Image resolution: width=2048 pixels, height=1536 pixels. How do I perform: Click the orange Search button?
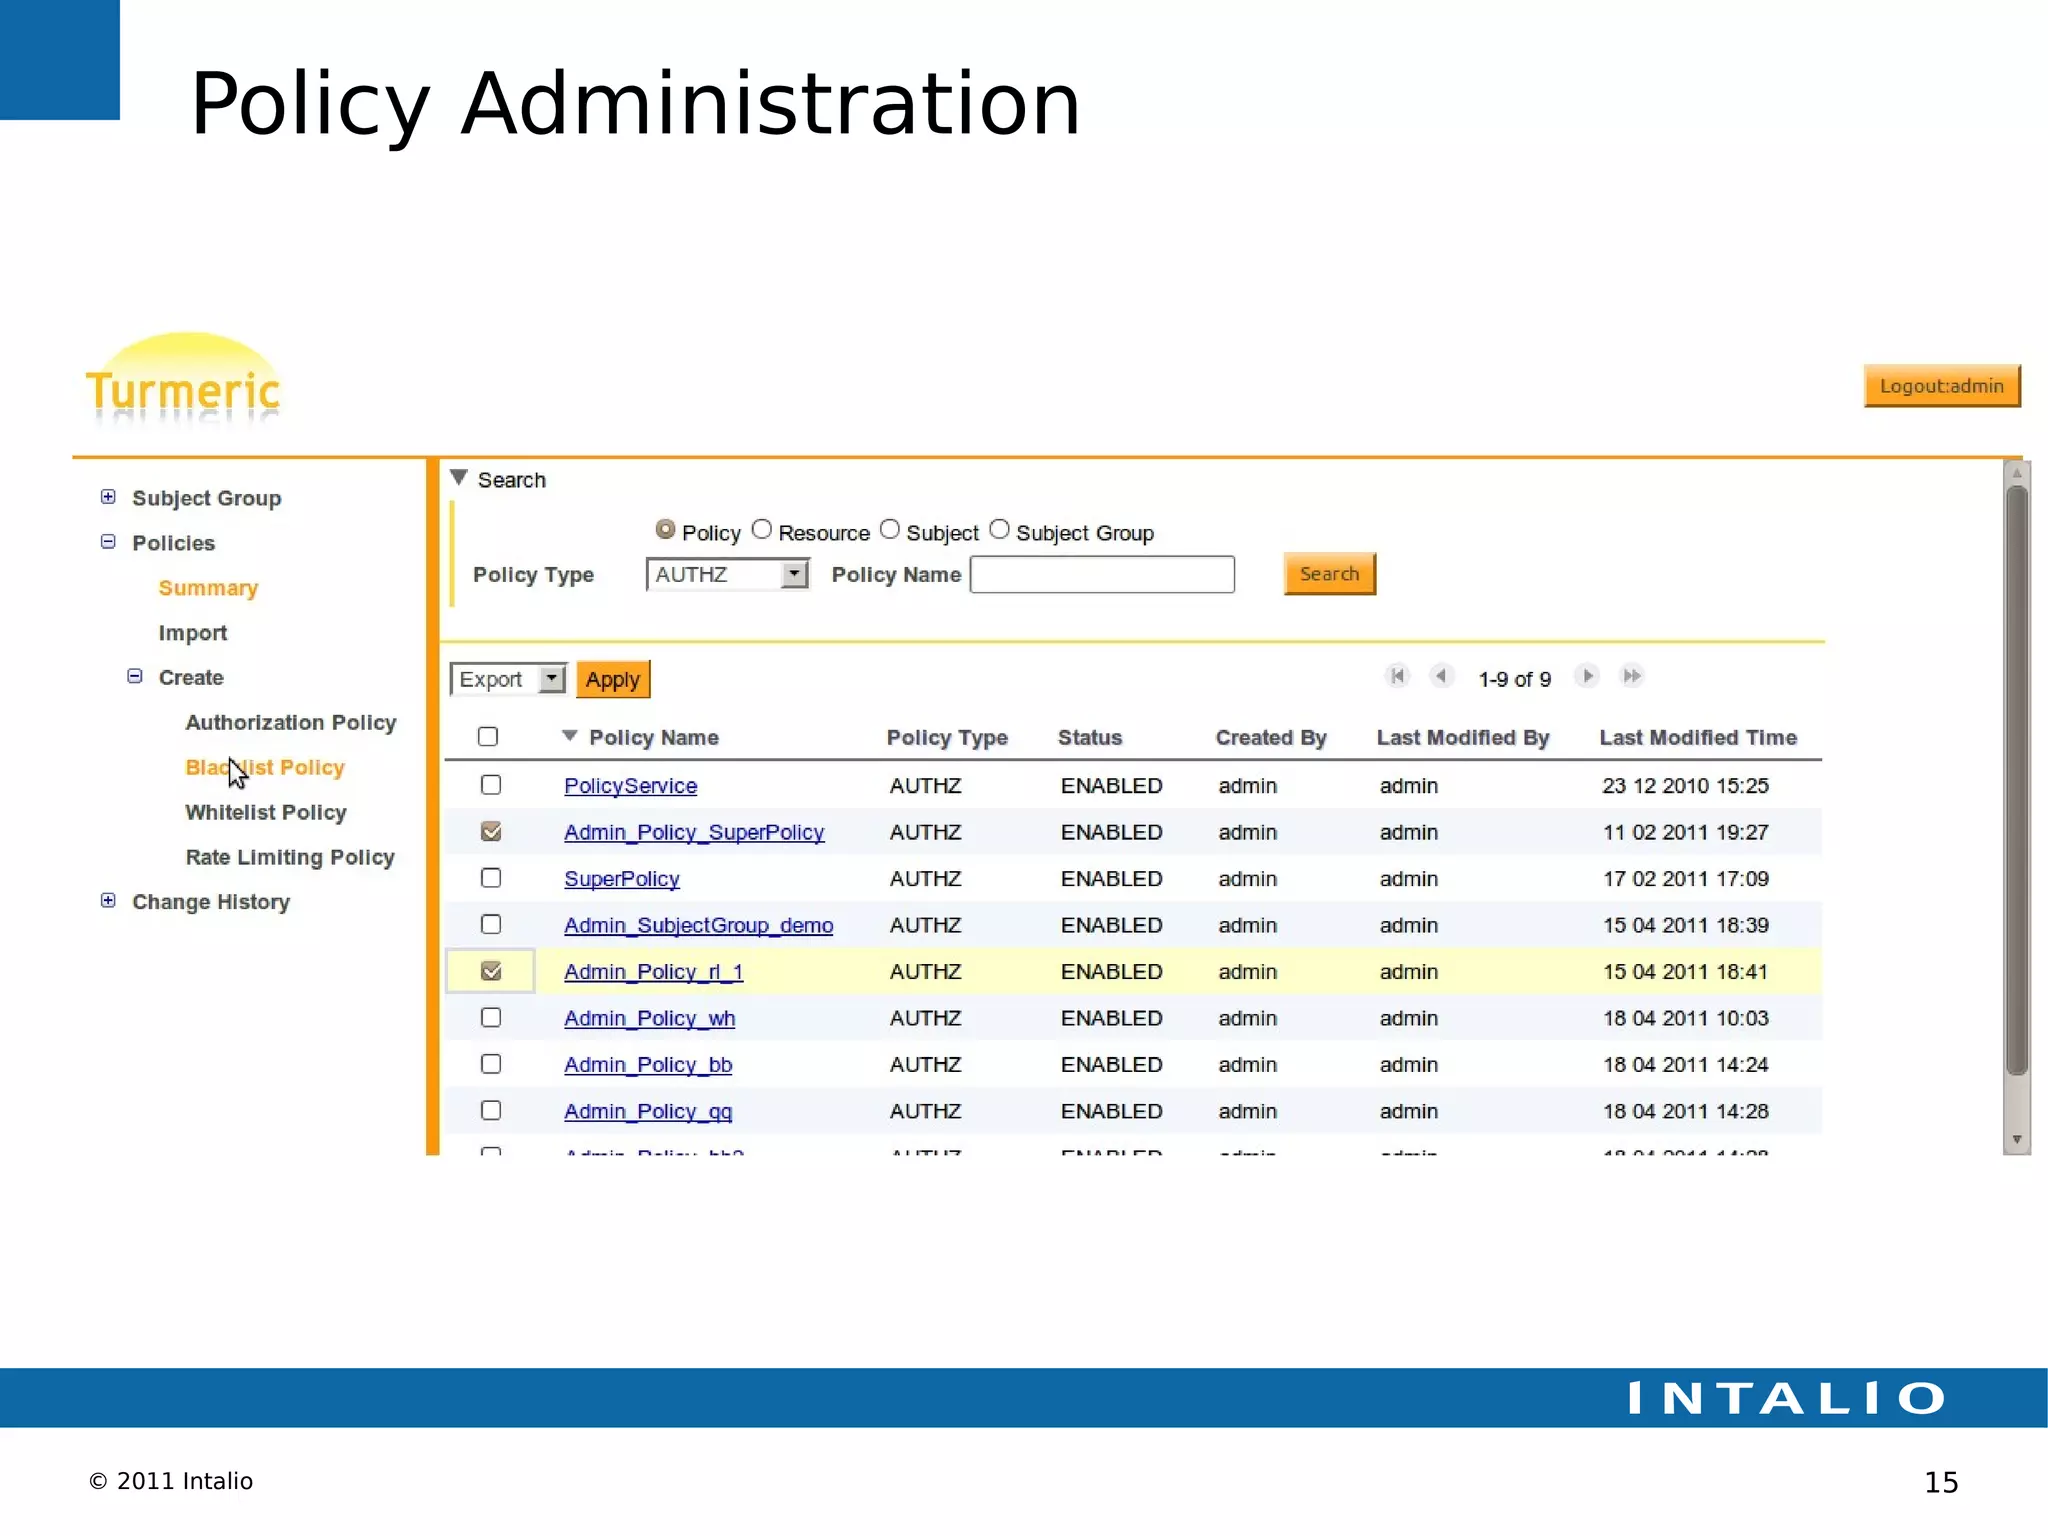click(x=1329, y=574)
